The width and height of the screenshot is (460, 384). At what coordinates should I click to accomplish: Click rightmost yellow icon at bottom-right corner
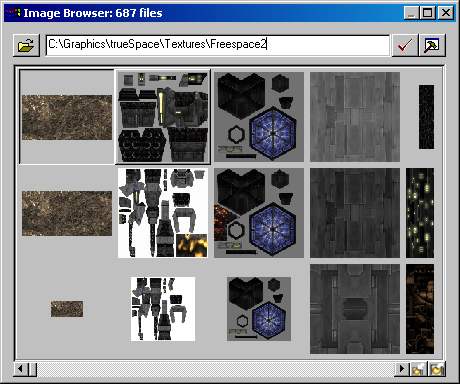click(437, 369)
